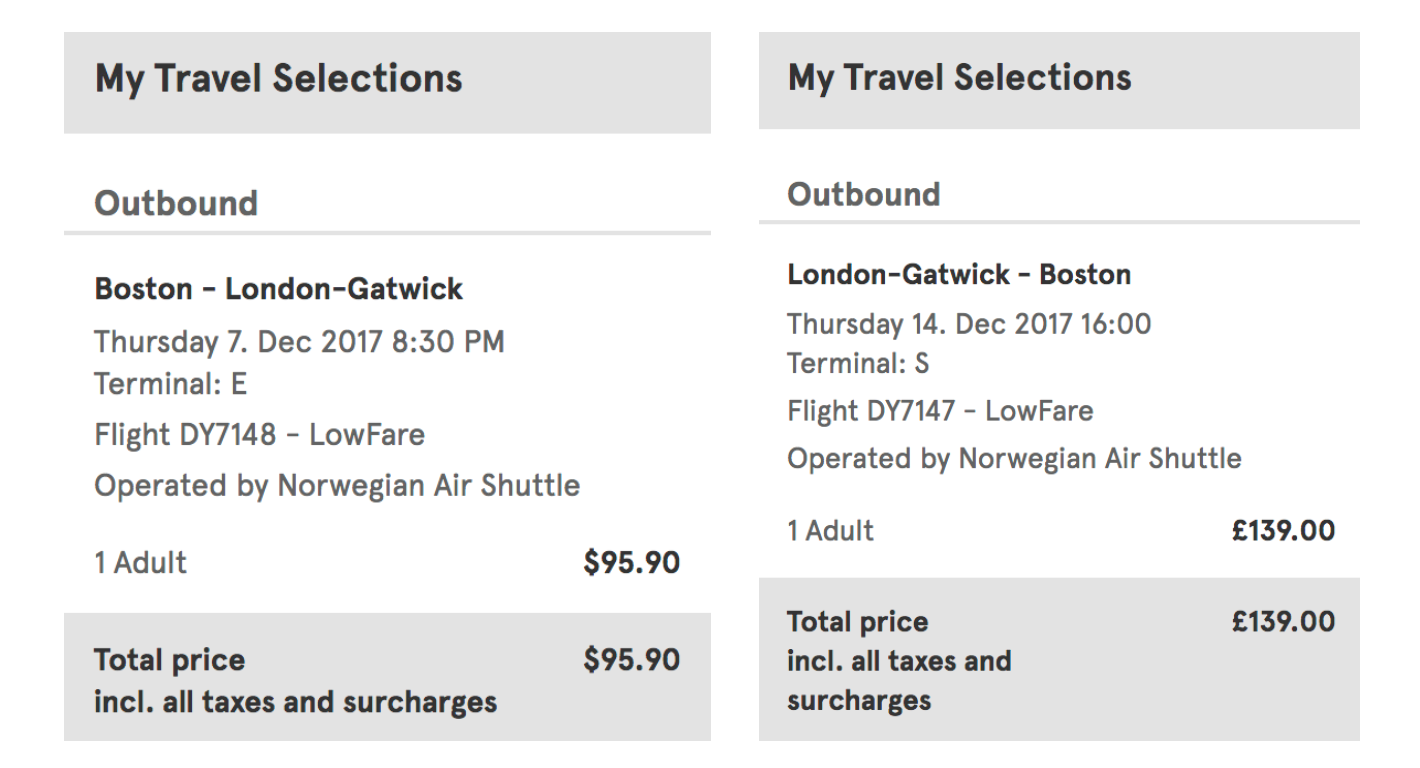
Task: Click the $95.90 total price amount
Action: [x=631, y=660]
